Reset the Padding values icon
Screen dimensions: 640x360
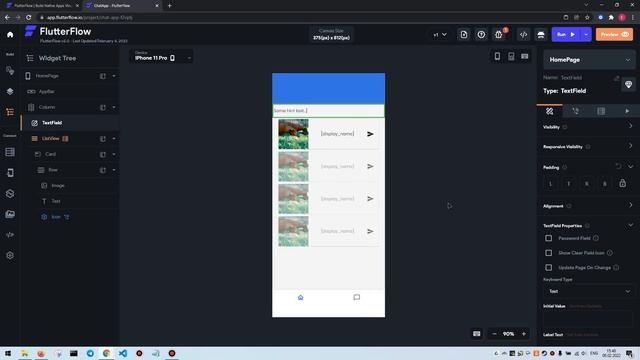pos(619,167)
